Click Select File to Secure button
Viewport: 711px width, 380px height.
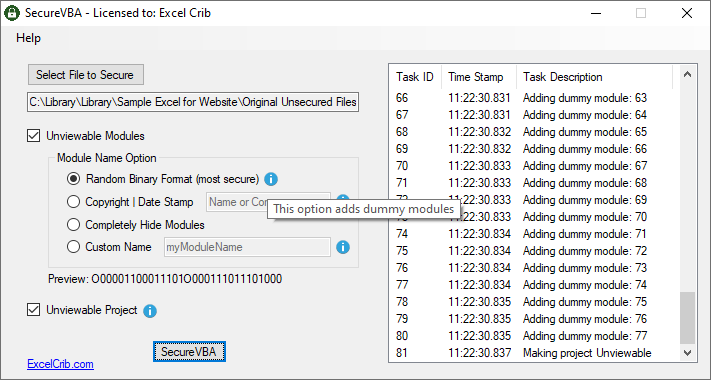coord(86,74)
